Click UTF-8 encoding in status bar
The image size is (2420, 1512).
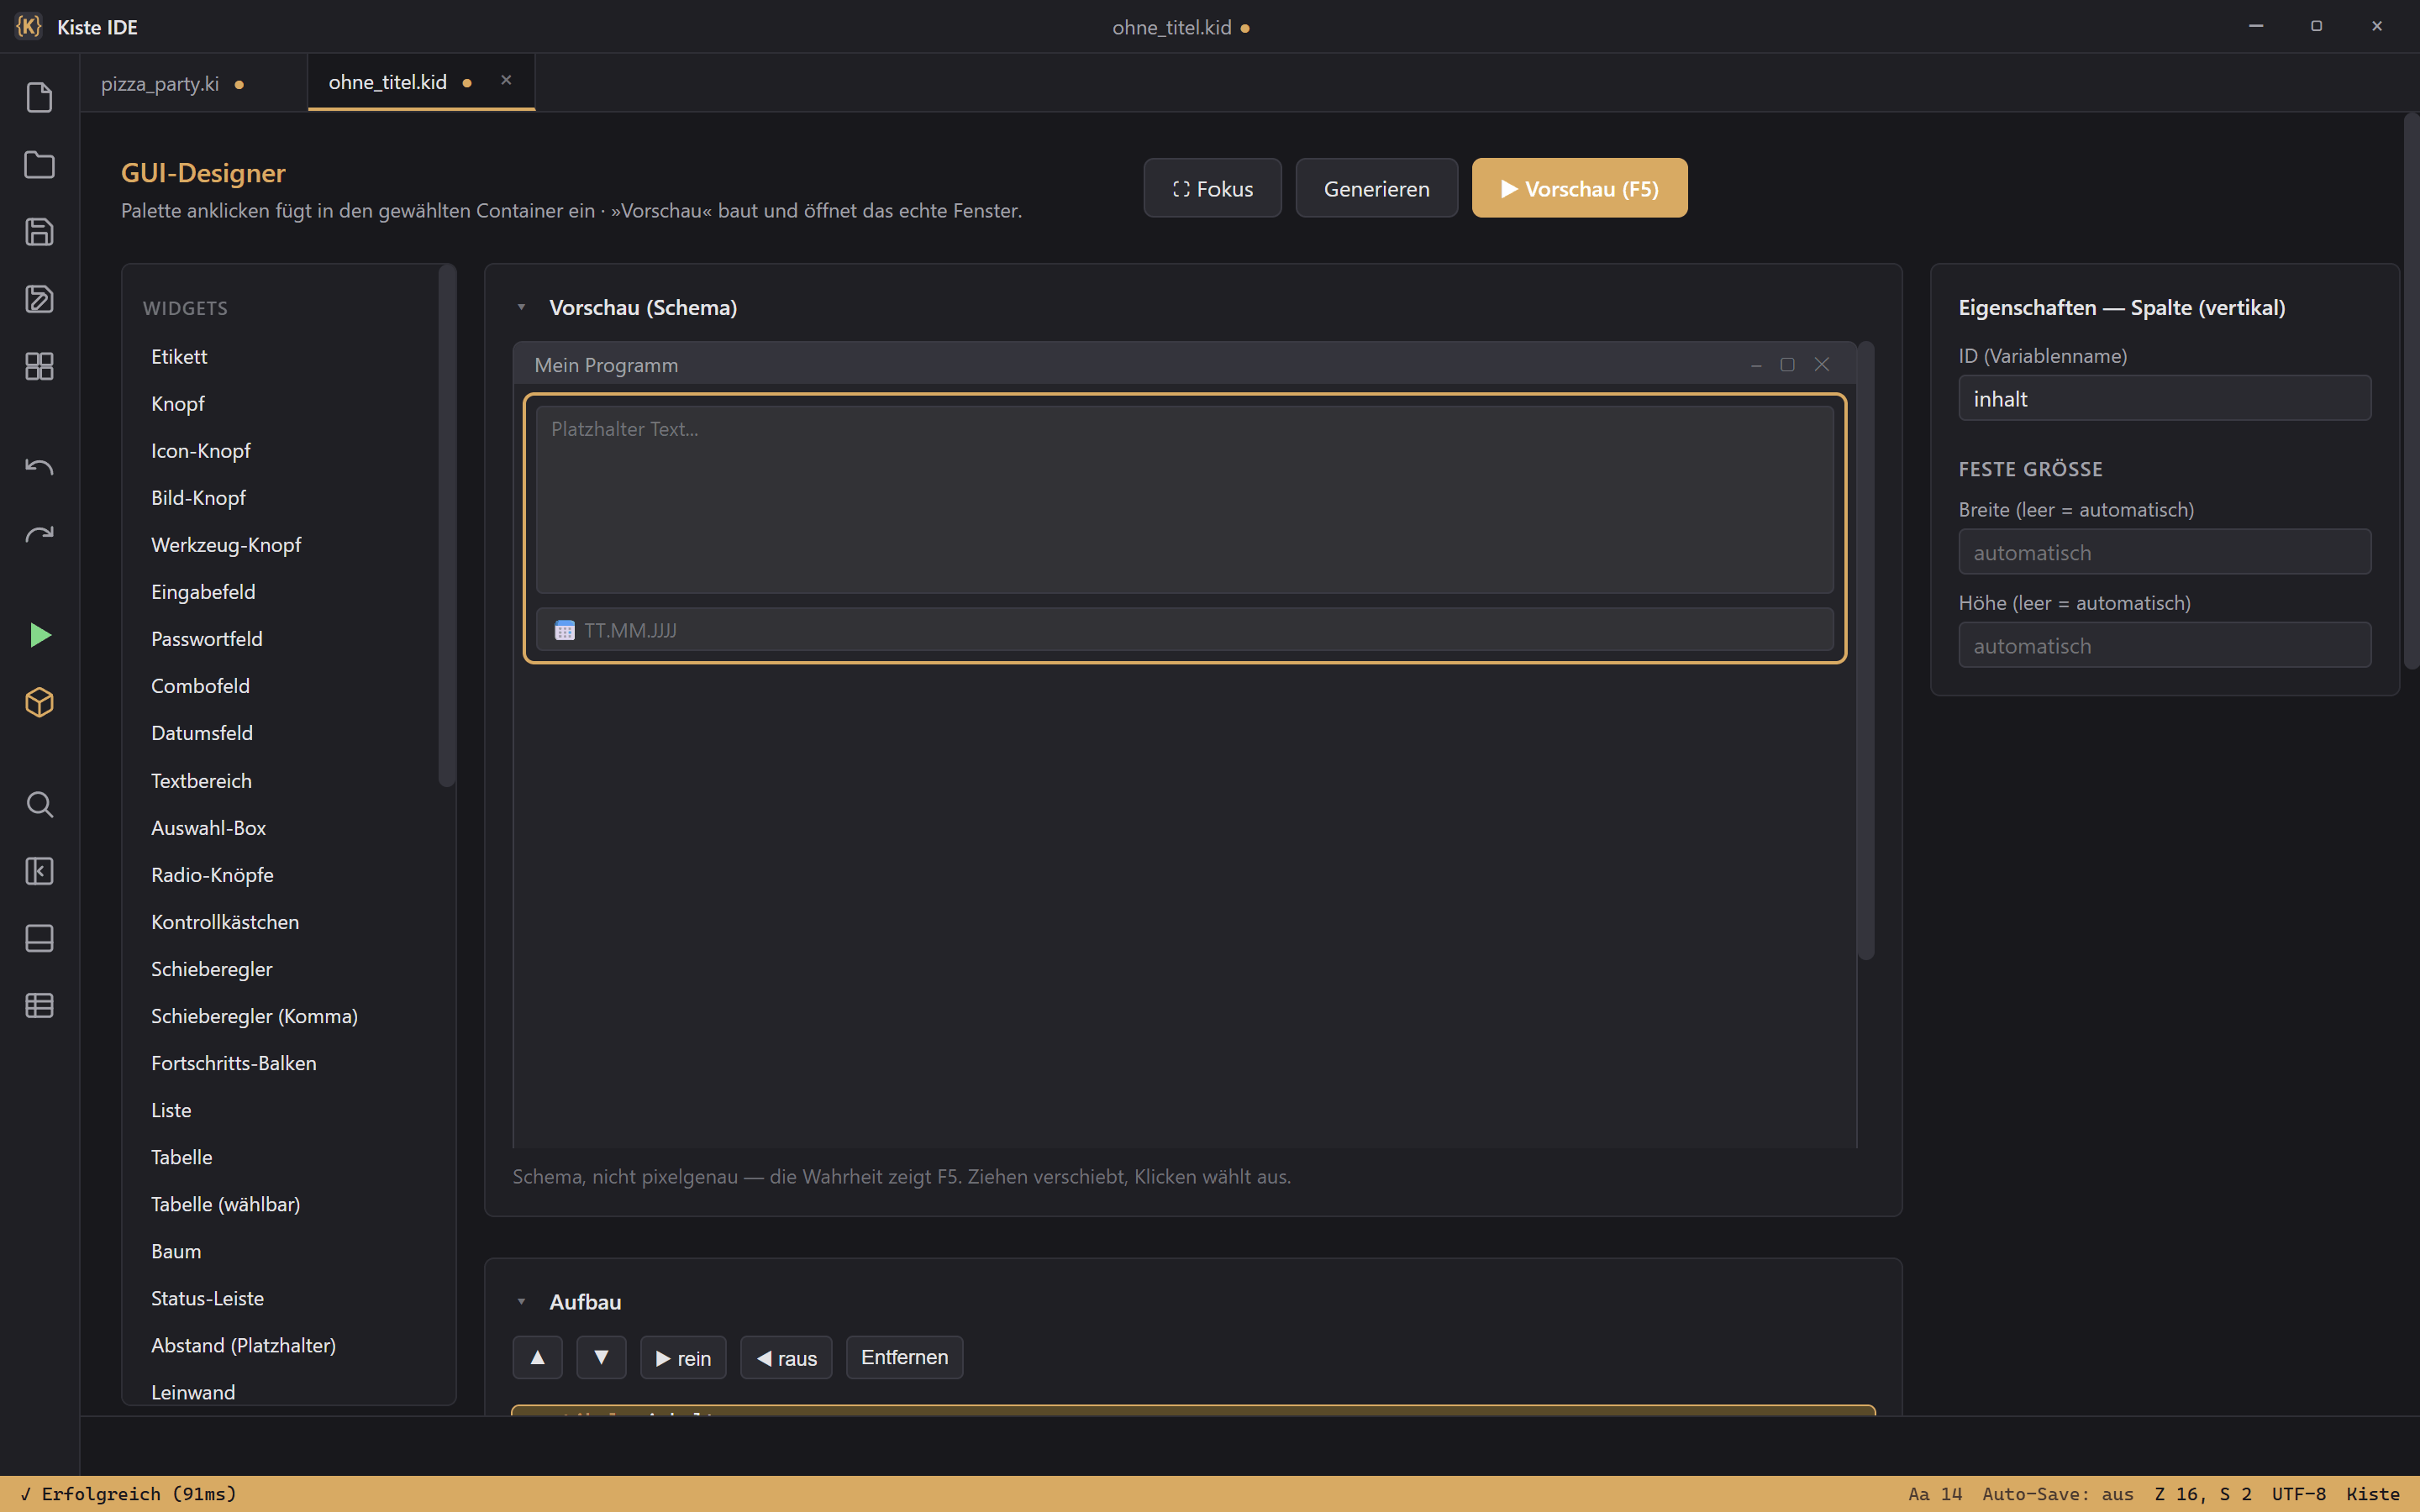click(2298, 1493)
